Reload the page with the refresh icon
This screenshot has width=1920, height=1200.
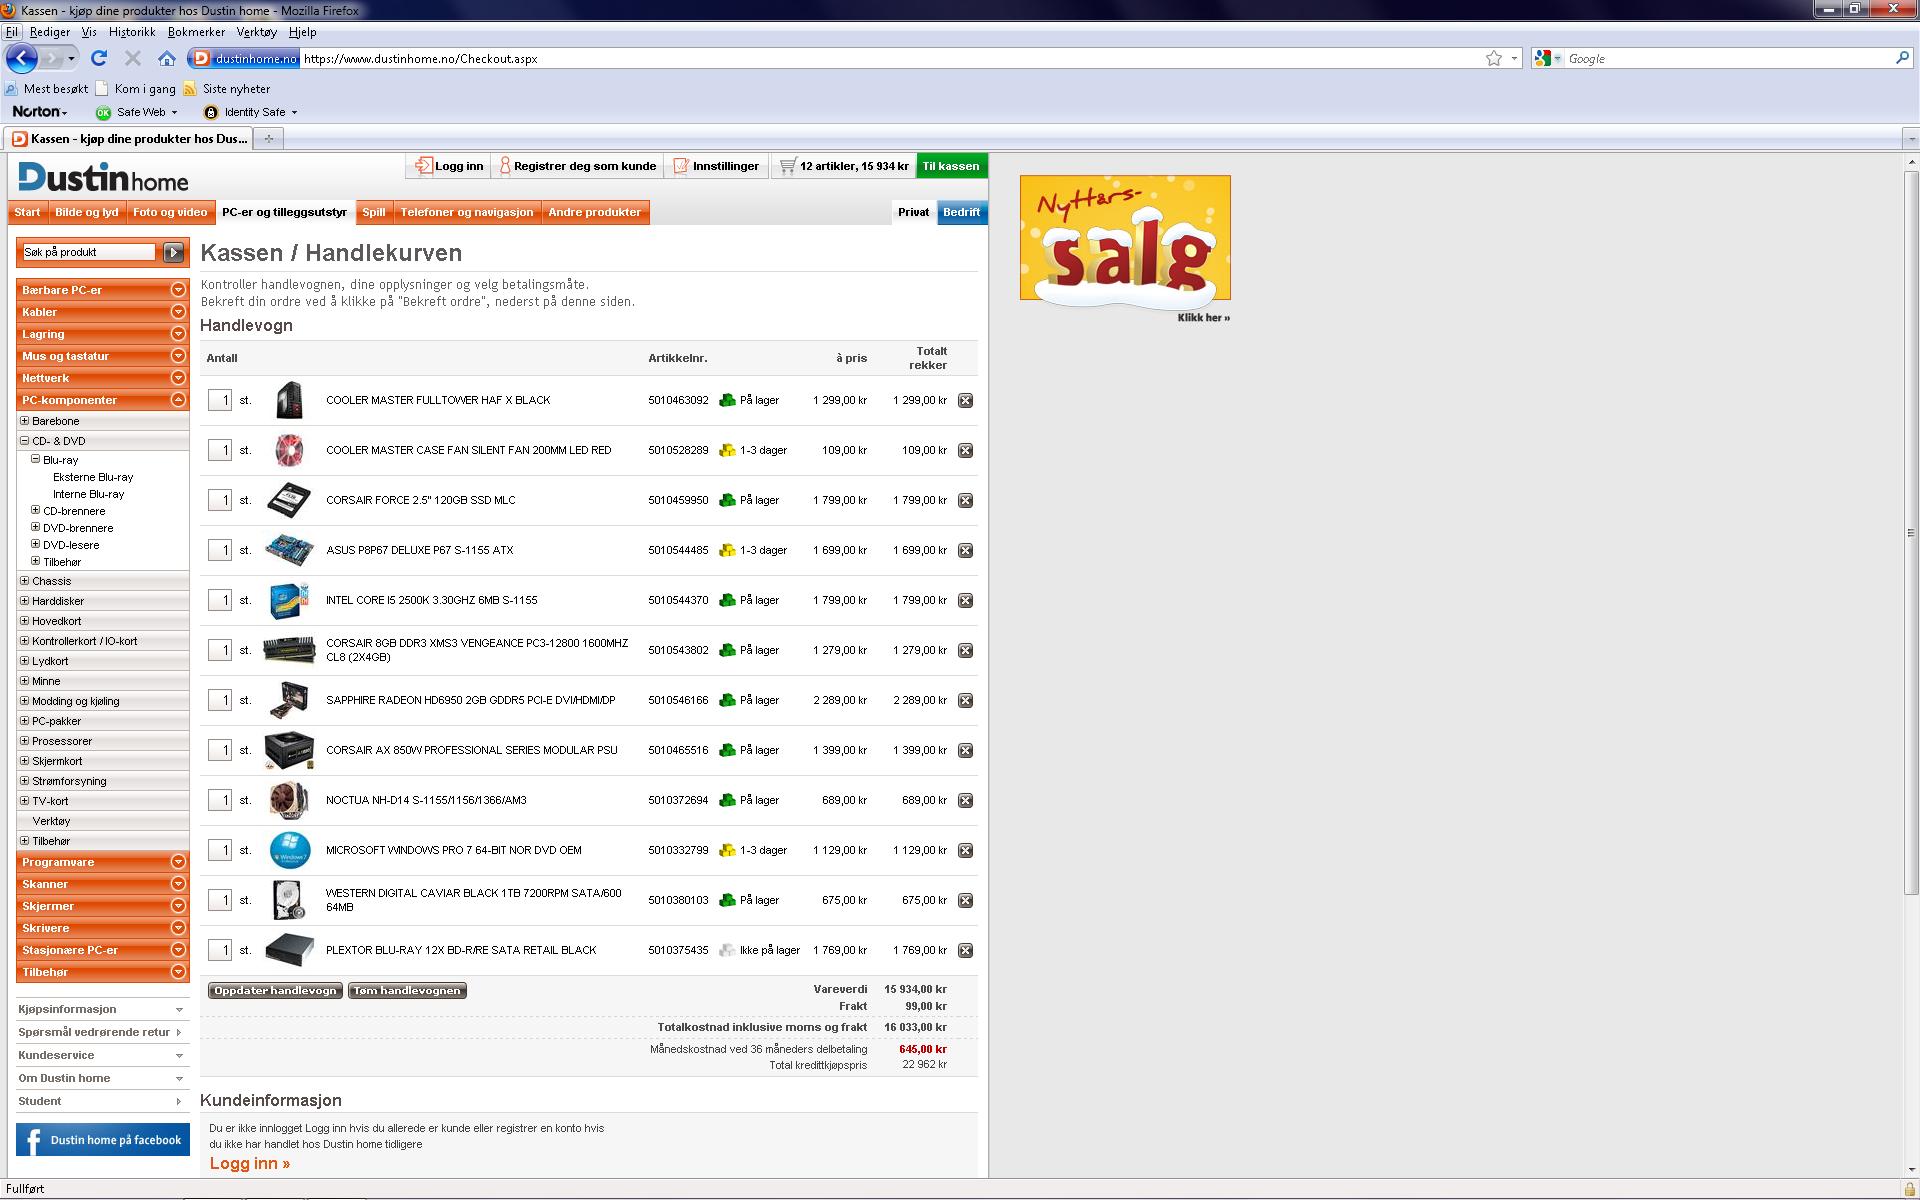click(x=99, y=58)
